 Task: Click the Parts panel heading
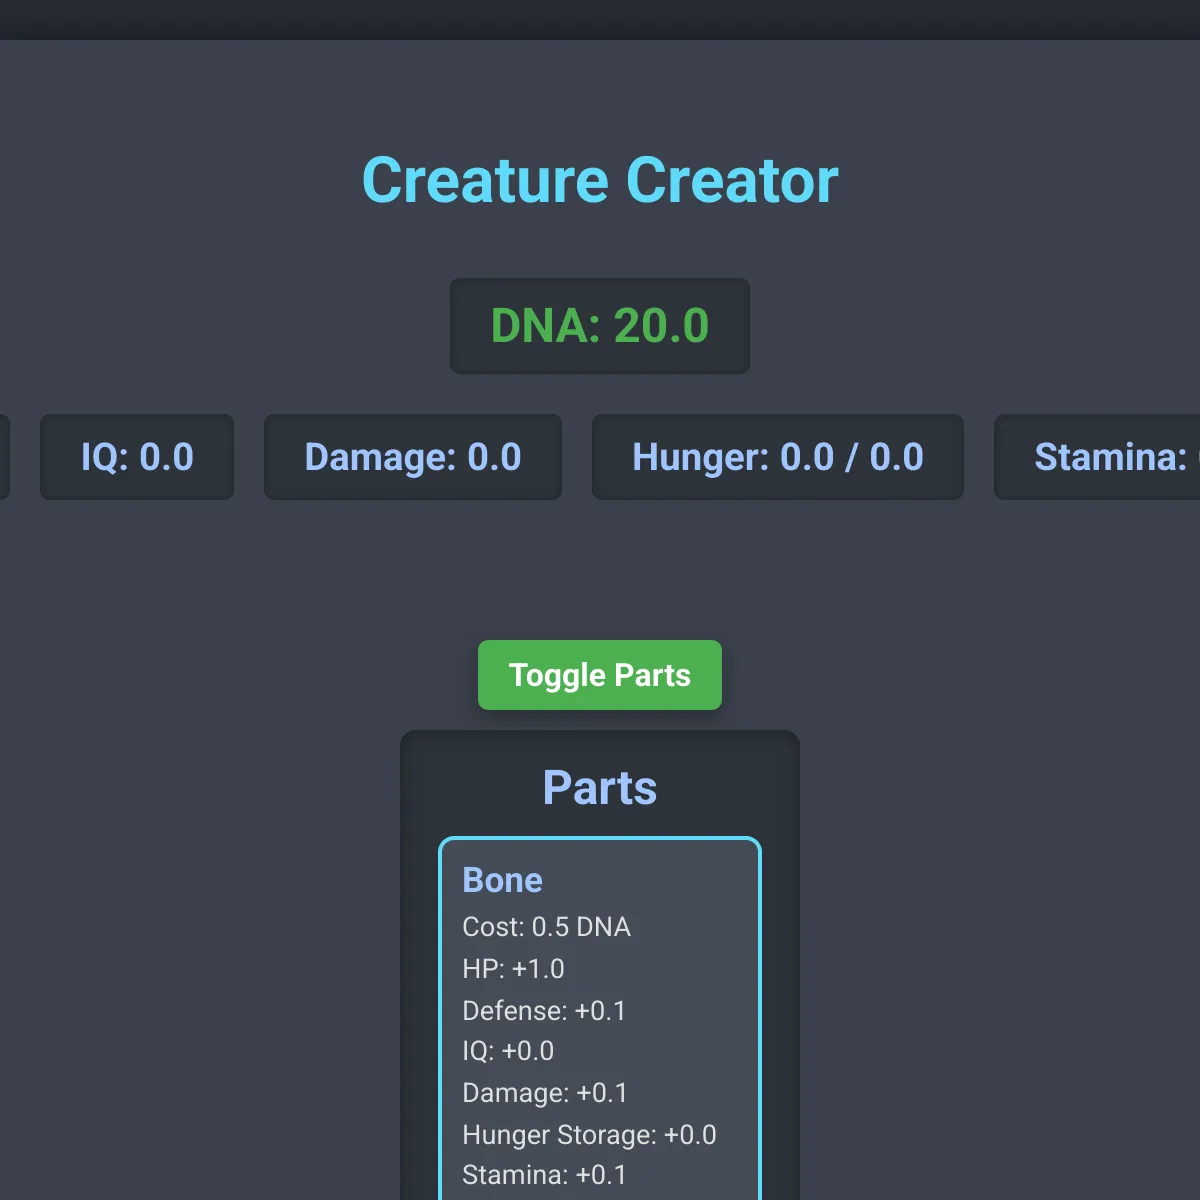pos(599,788)
